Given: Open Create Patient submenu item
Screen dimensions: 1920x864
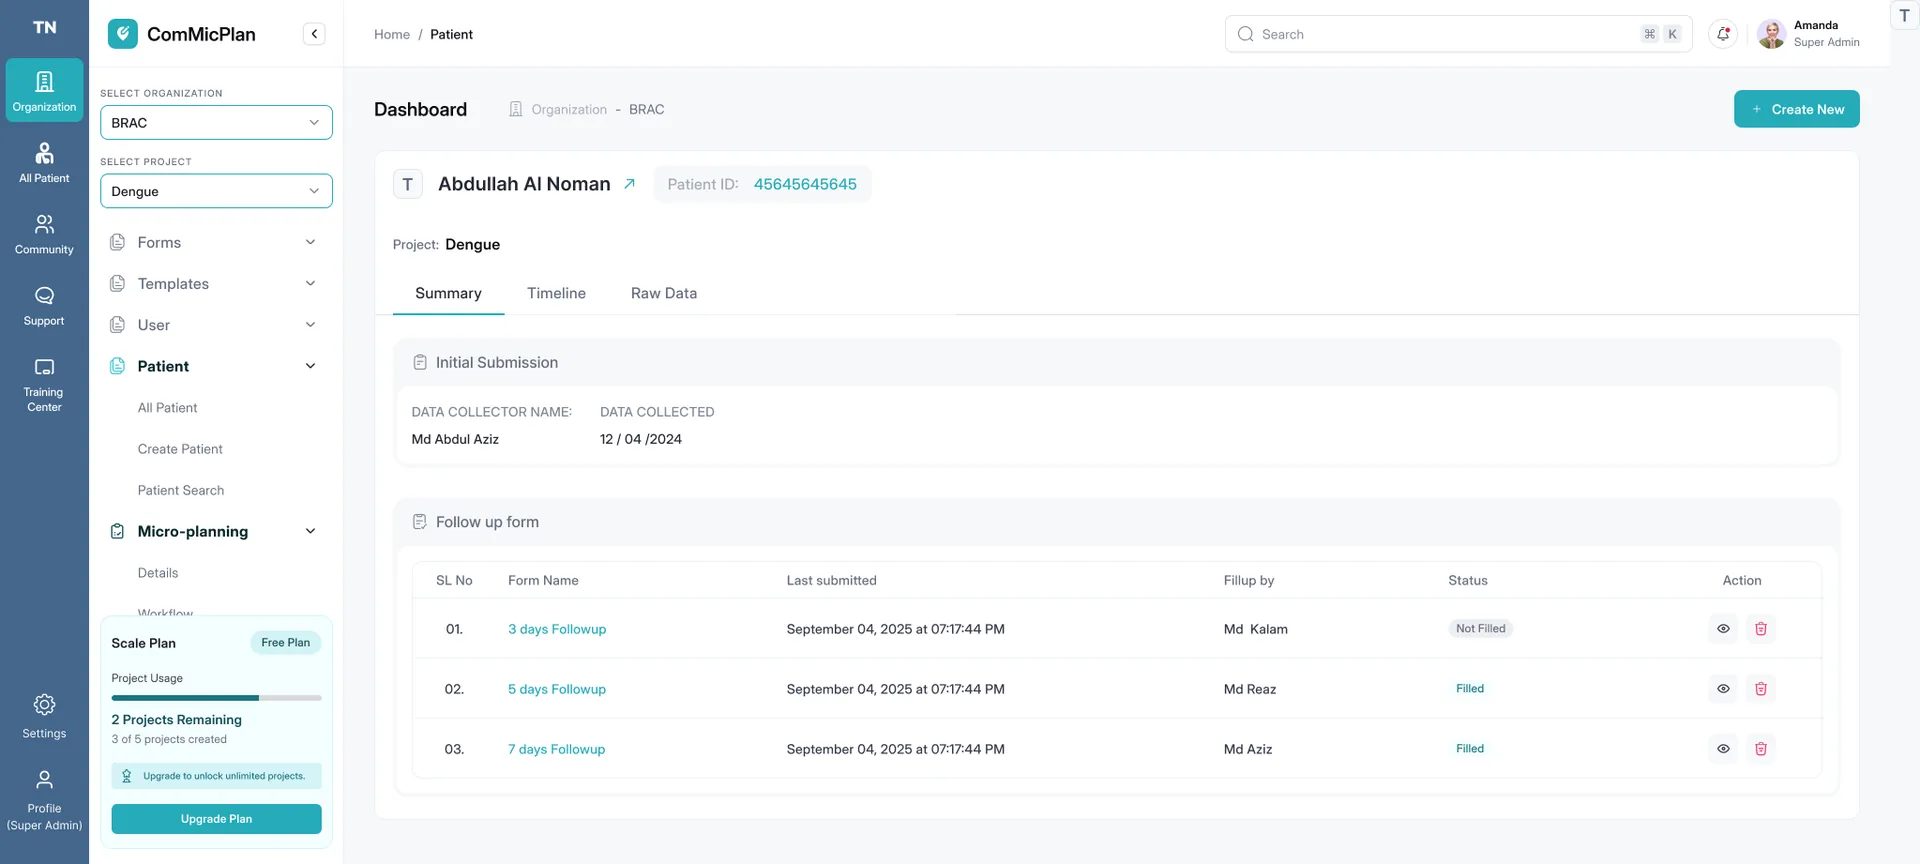Looking at the screenshot, I should click(180, 449).
